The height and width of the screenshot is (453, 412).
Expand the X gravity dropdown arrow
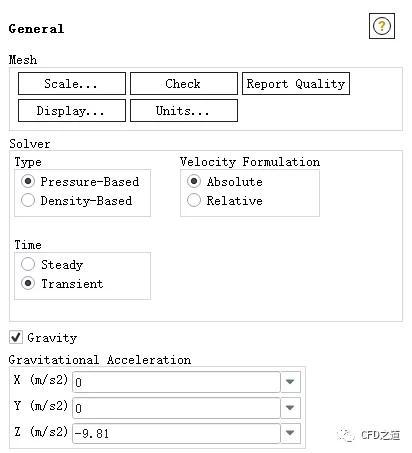(x=290, y=382)
